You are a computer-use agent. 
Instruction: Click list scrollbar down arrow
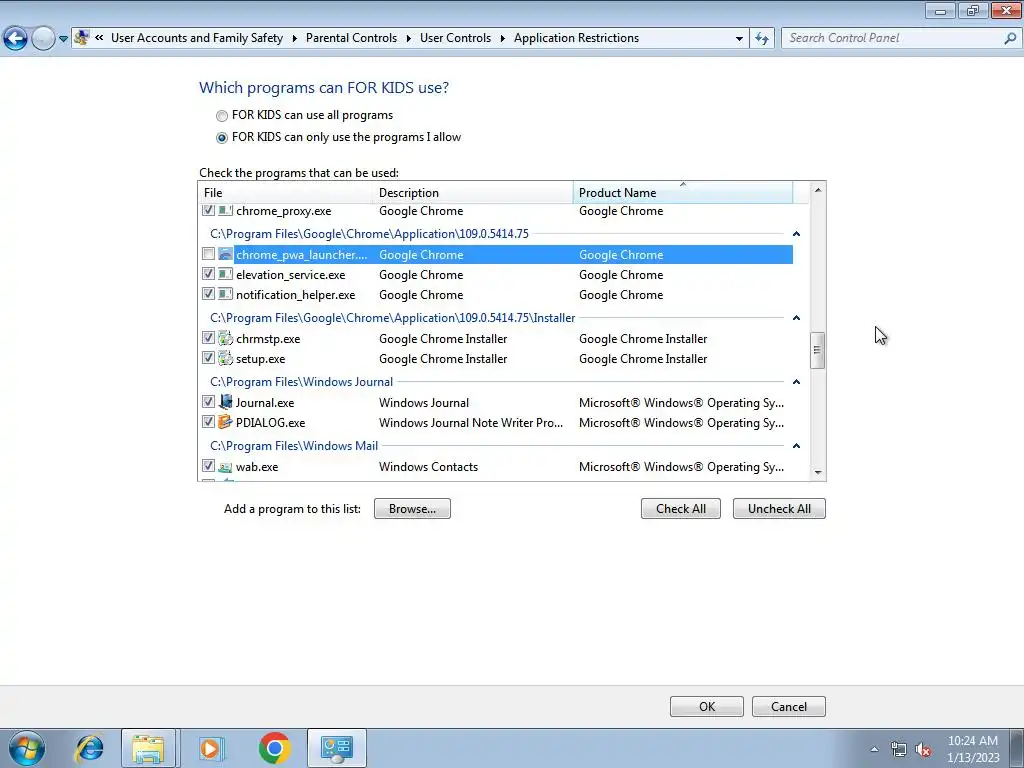[818, 473]
